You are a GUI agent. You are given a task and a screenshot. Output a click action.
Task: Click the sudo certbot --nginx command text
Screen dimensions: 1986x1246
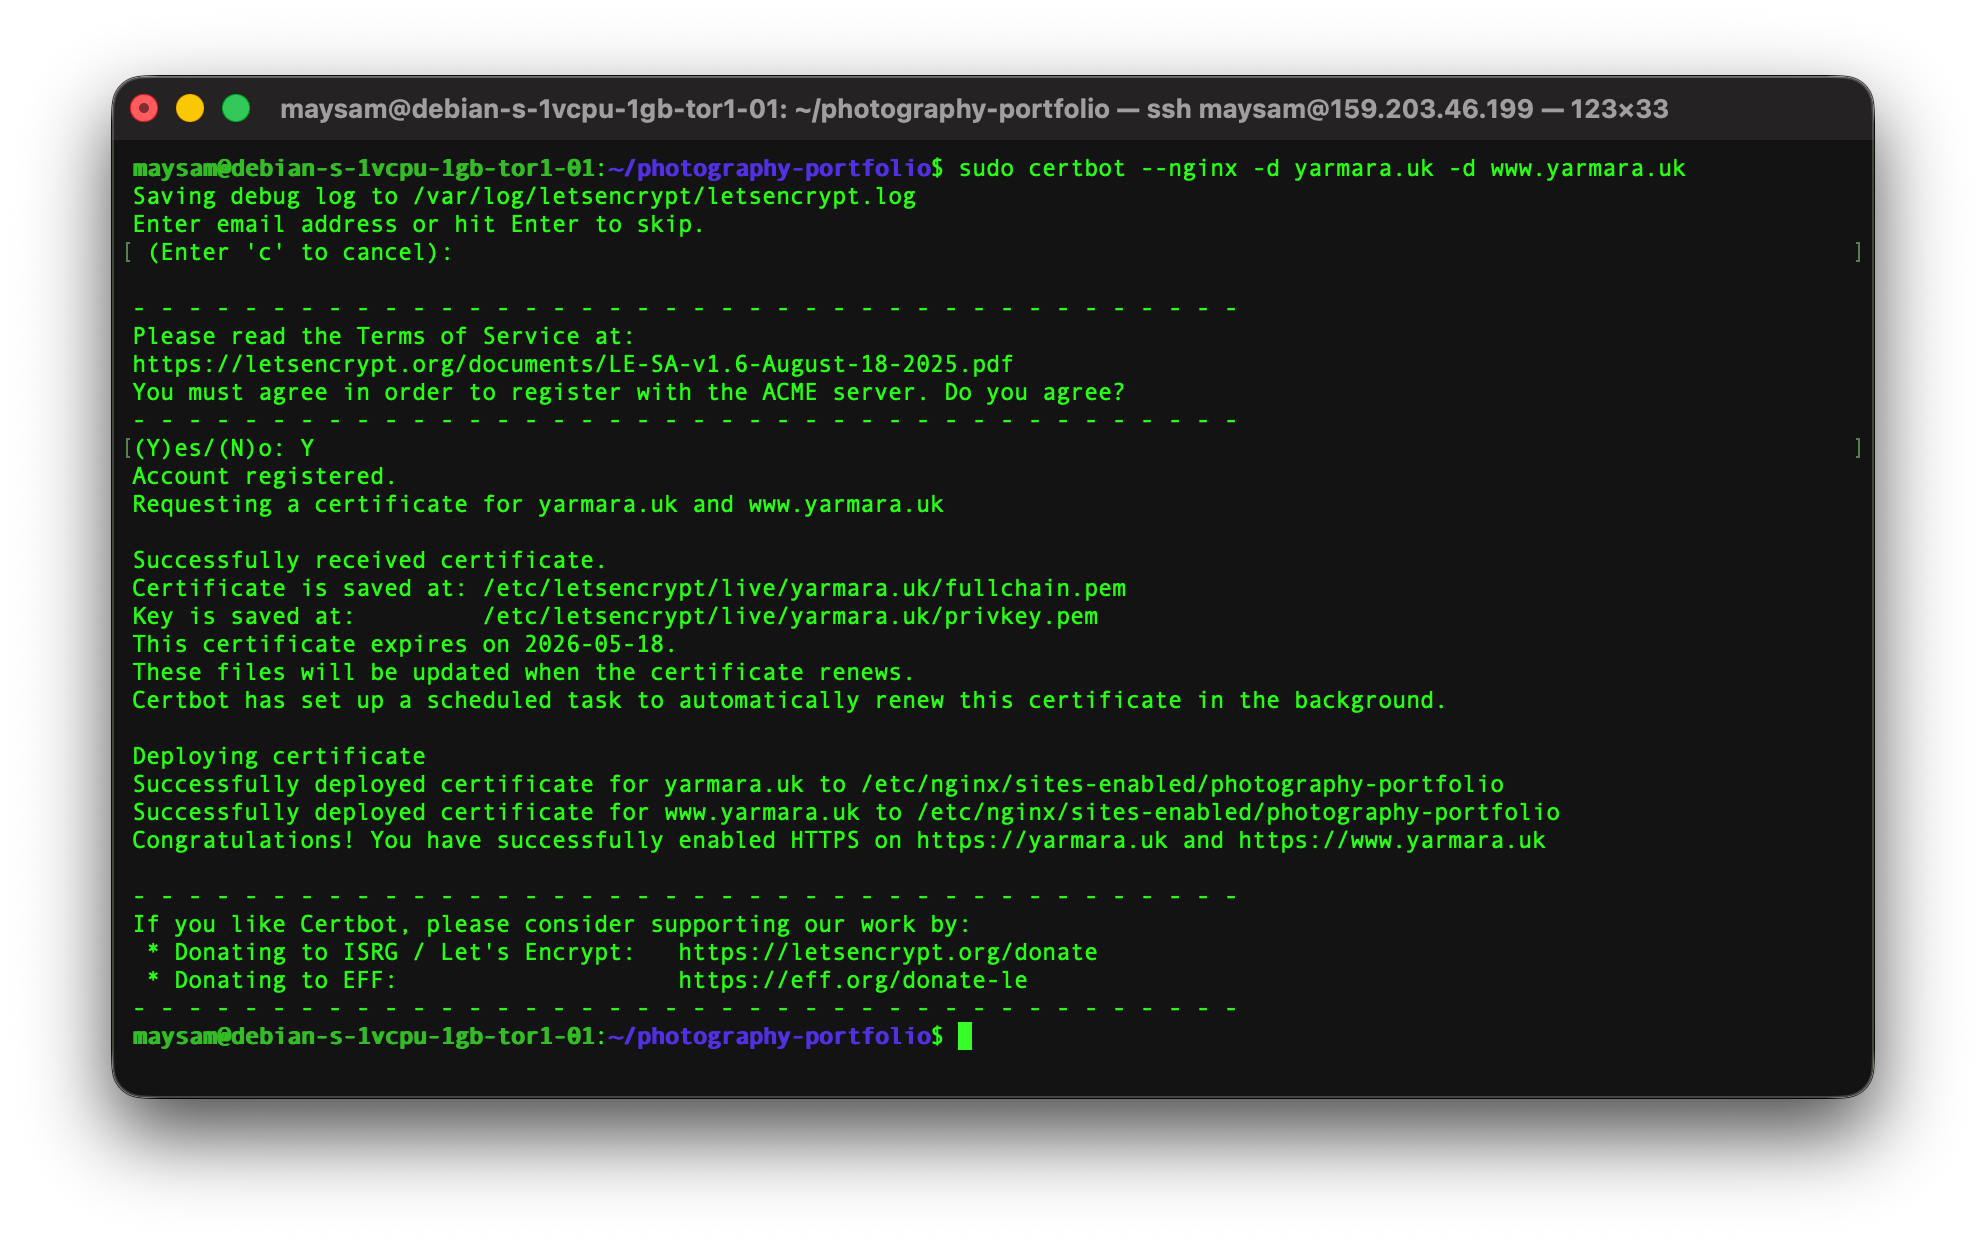coord(1322,168)
